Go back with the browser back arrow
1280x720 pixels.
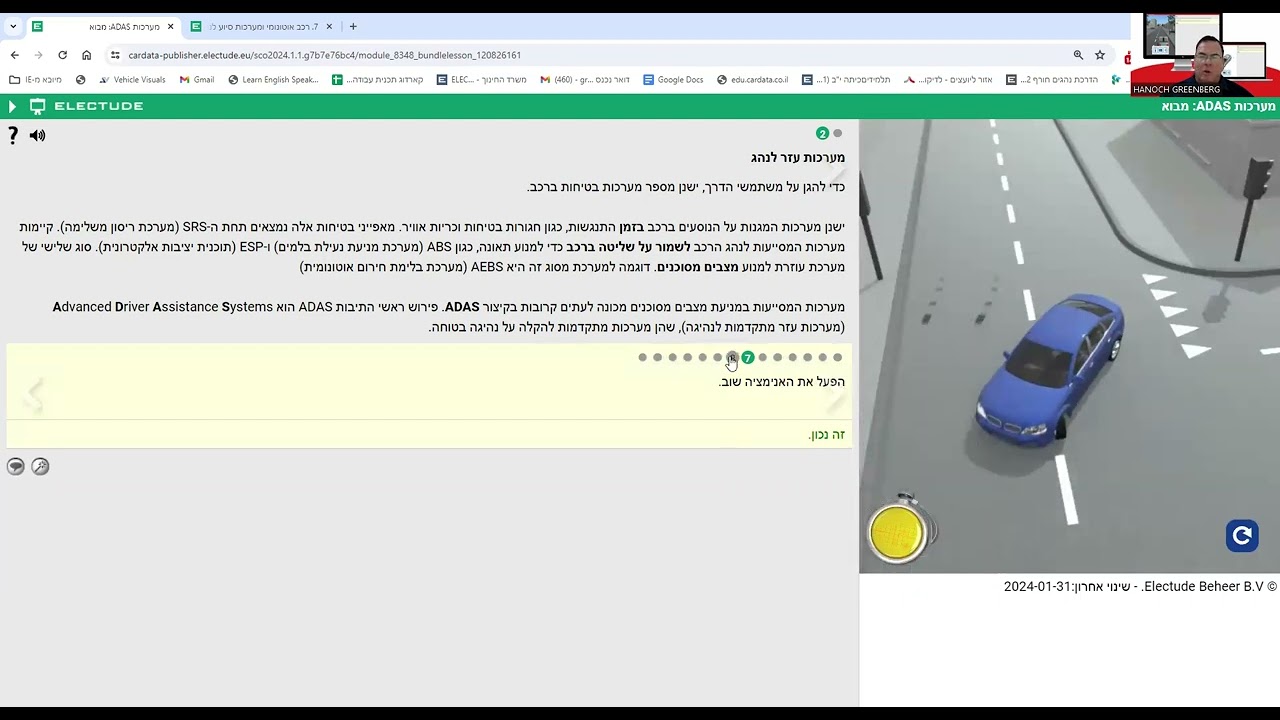click(x=14, y=55)
